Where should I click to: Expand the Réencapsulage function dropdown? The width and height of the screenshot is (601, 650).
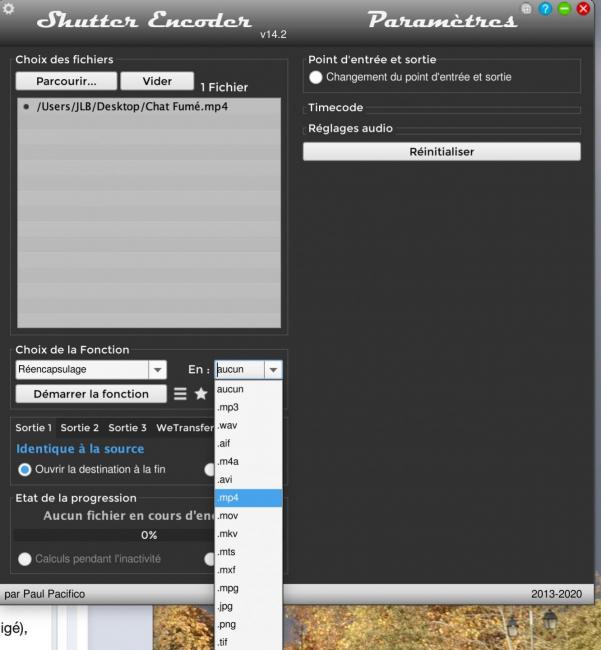157,369
